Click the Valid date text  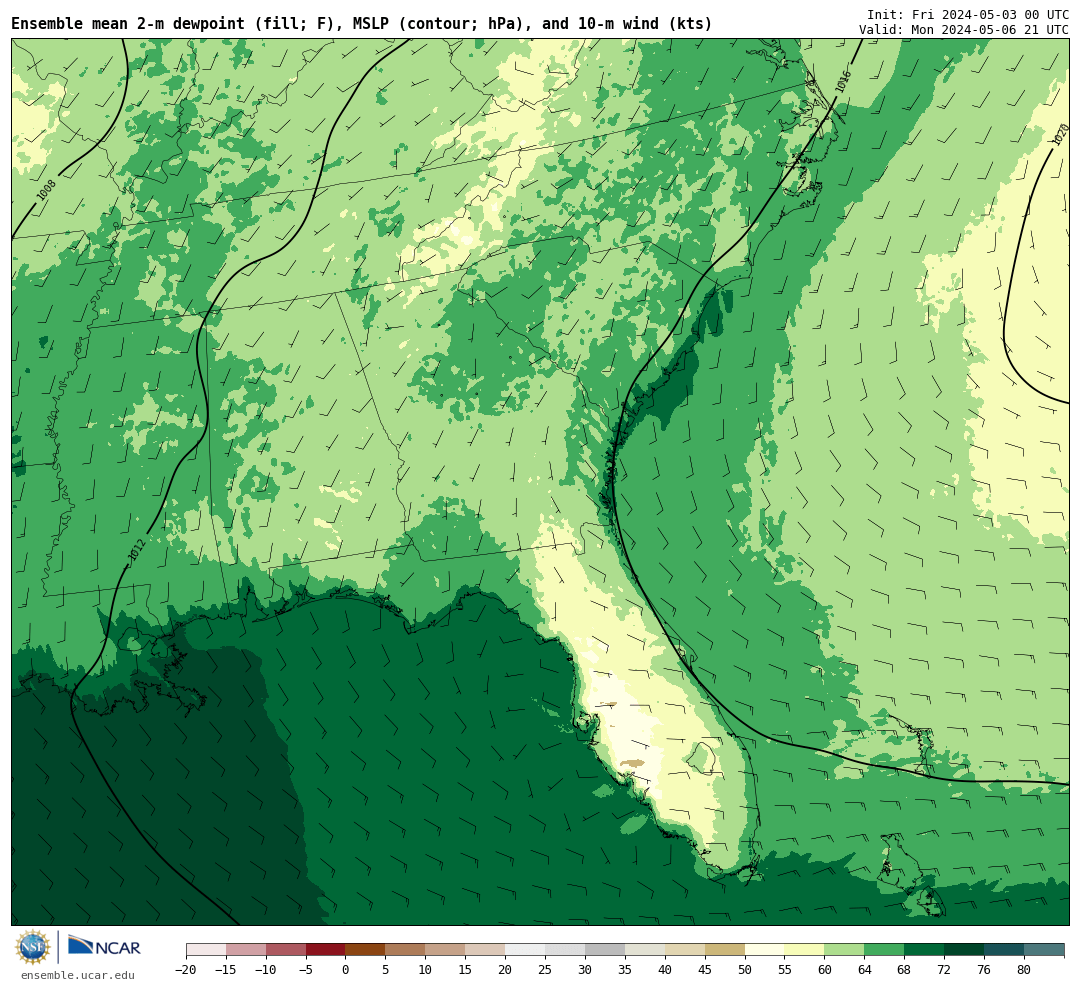click(964, 30)
